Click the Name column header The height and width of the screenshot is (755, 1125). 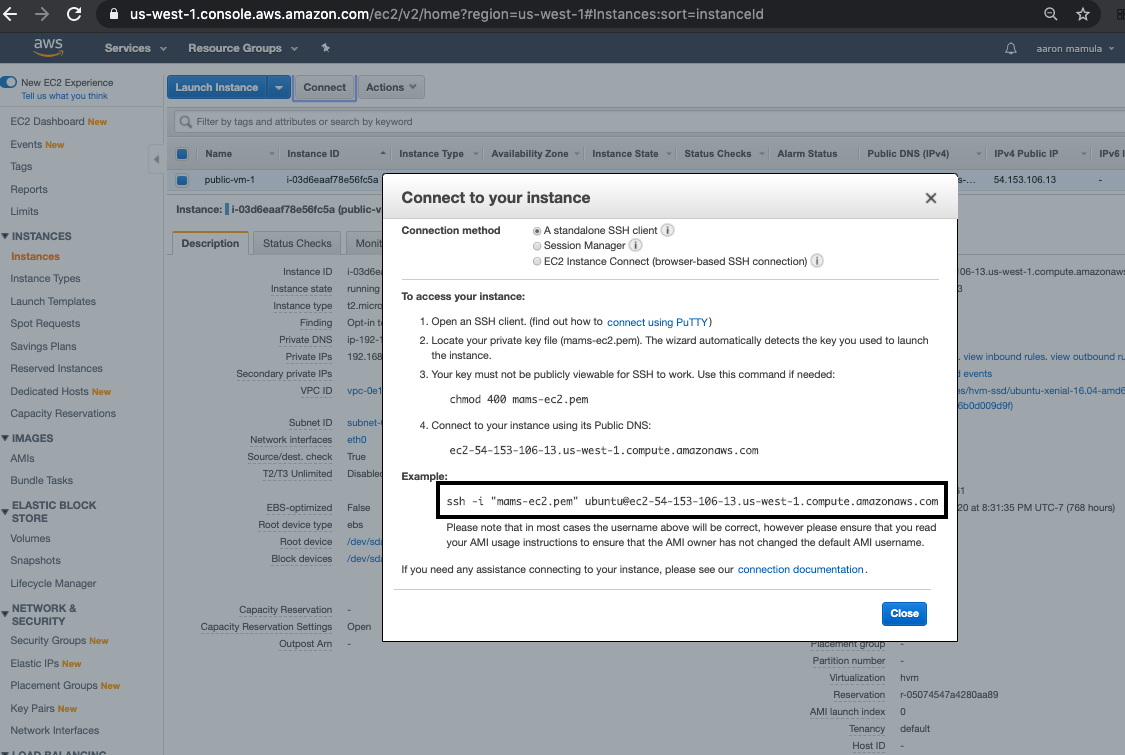click(218, 154)
